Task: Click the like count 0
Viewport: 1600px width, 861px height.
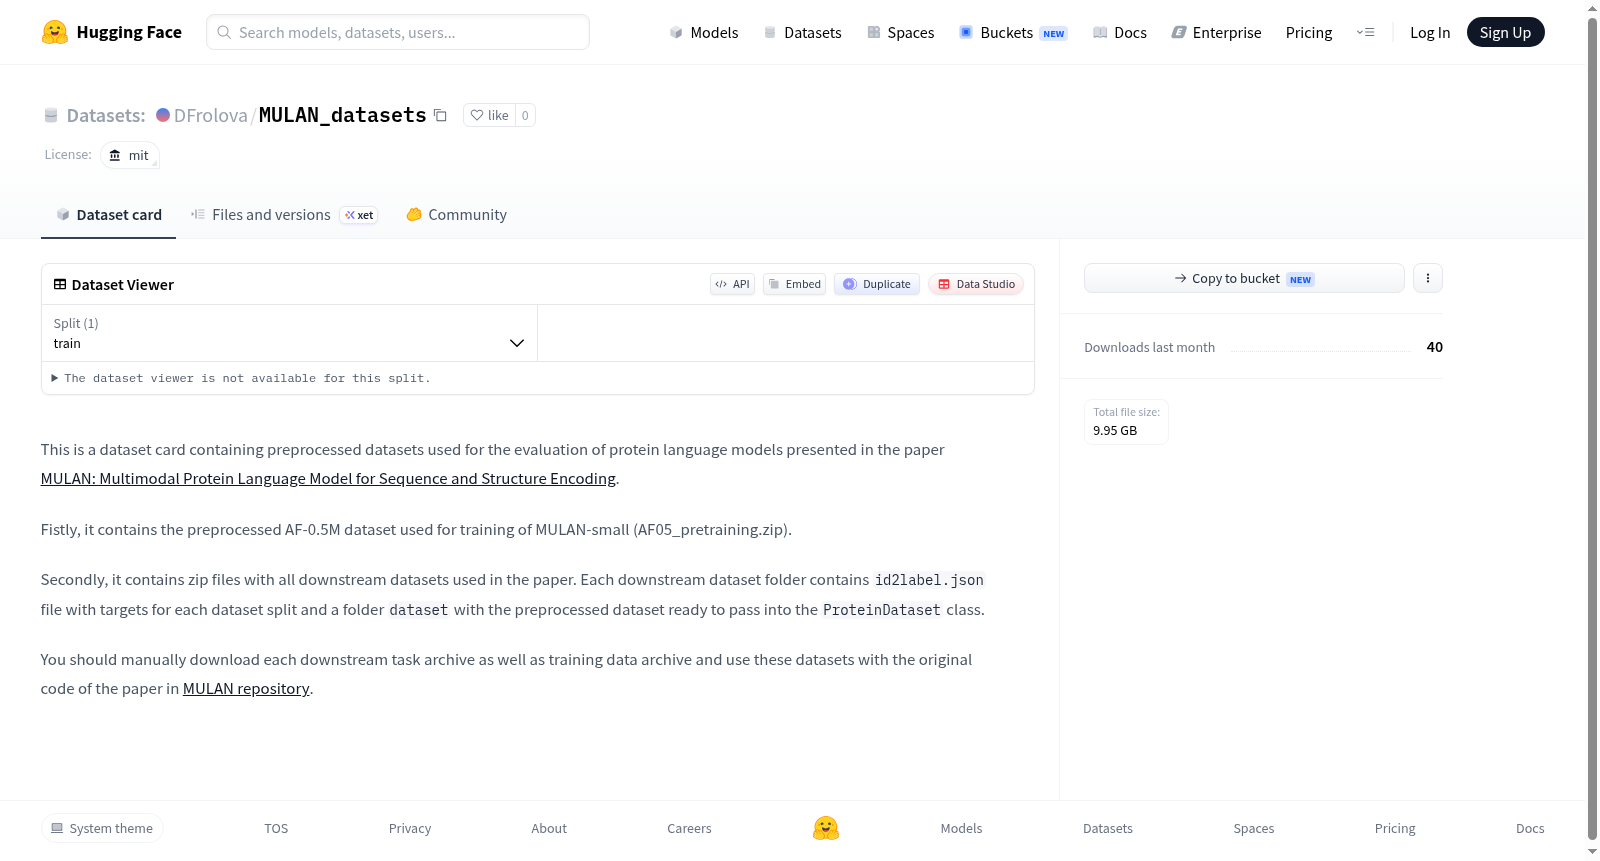Action: 525,115
